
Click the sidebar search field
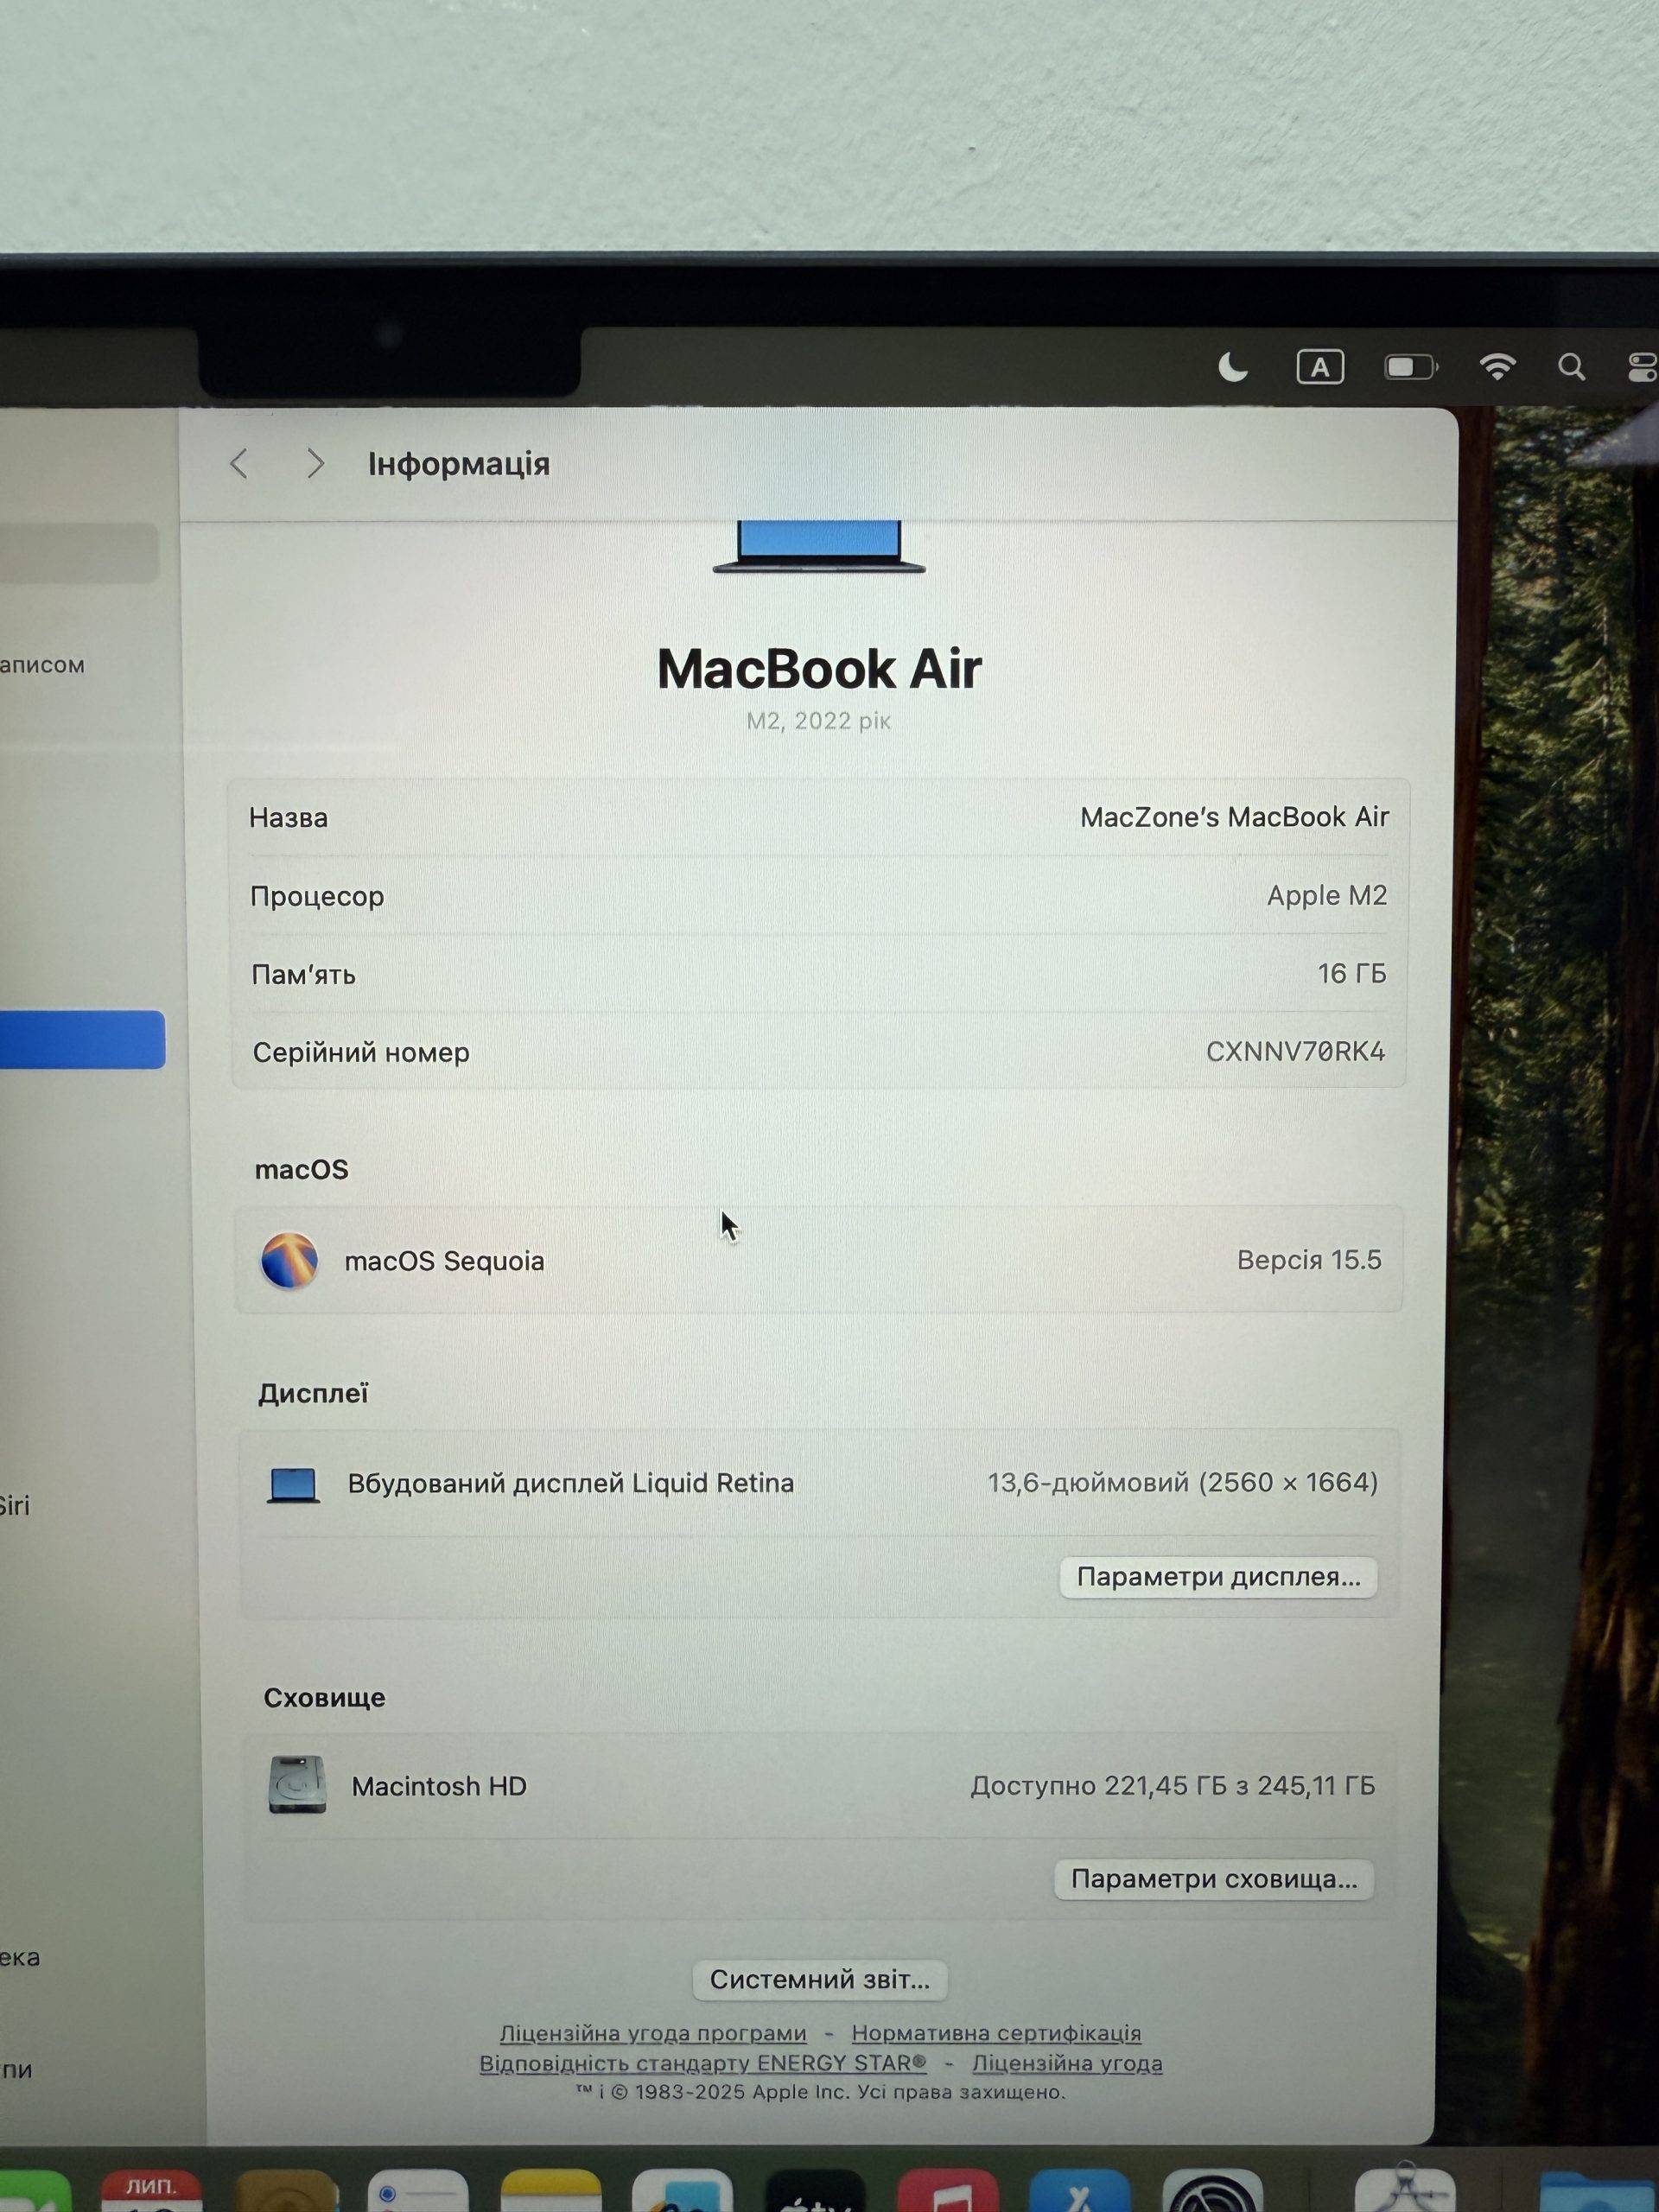click(x=79, y=552)
